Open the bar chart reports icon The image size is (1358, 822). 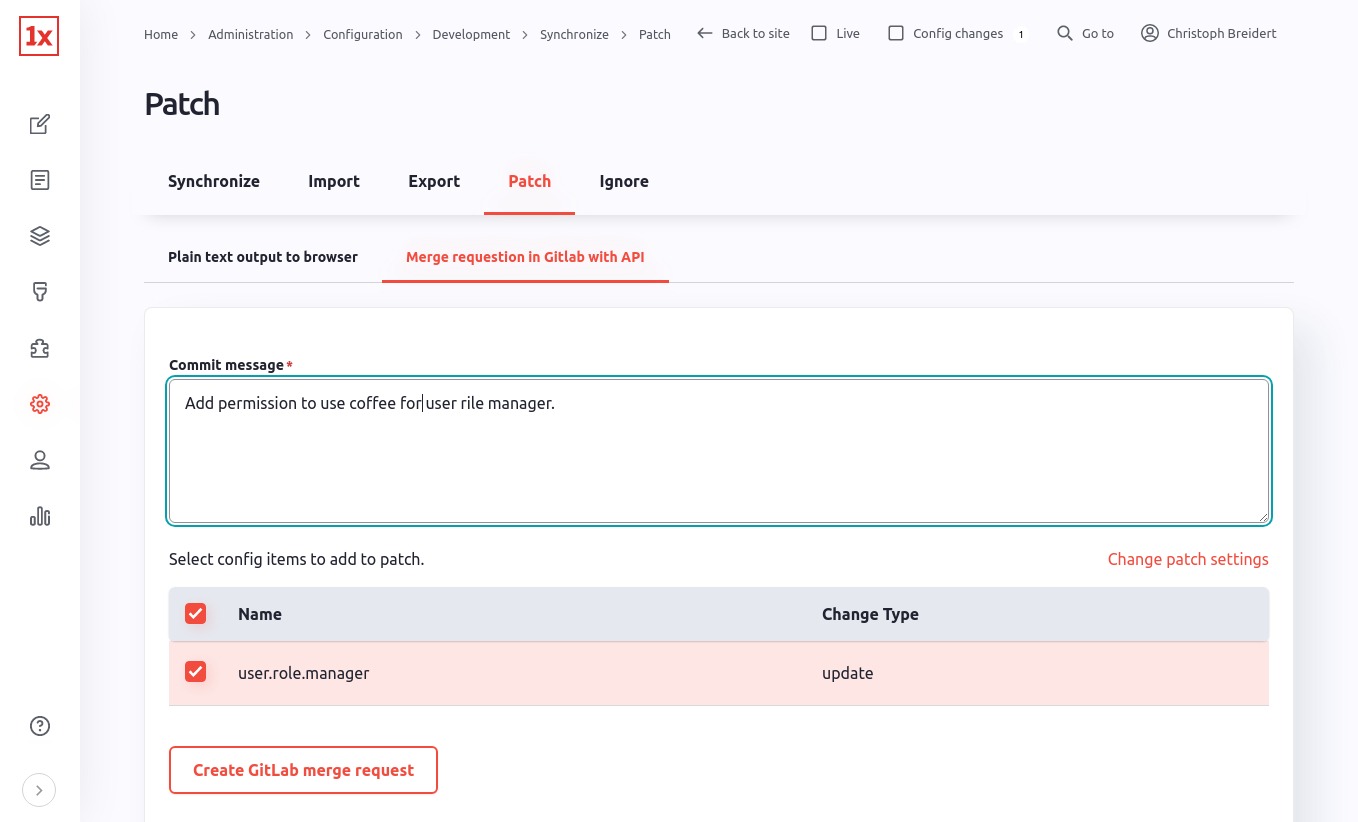(40, 517)
